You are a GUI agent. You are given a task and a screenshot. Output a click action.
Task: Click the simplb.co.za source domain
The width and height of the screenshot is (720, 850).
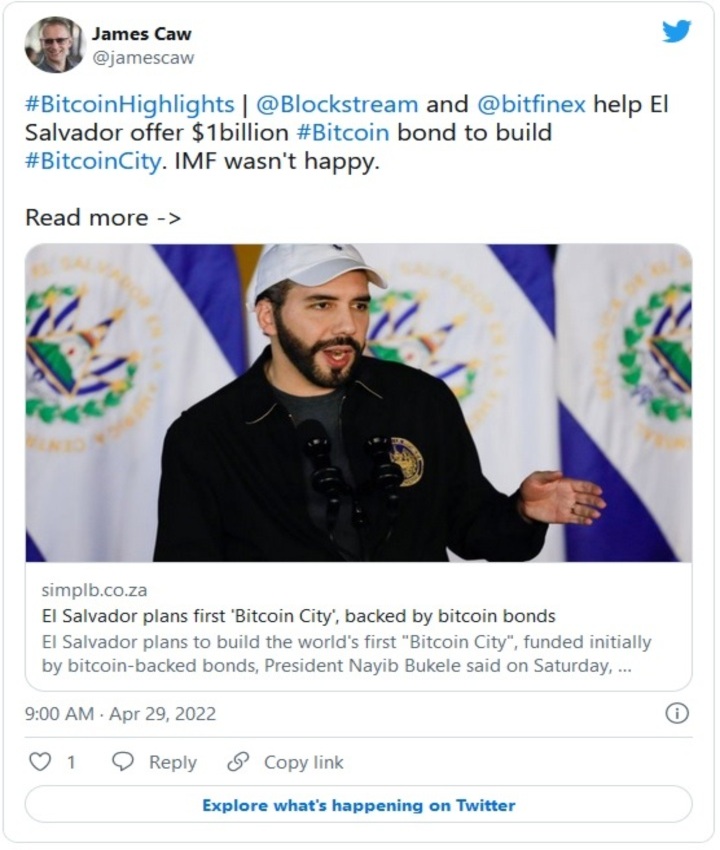click(94, 590)
